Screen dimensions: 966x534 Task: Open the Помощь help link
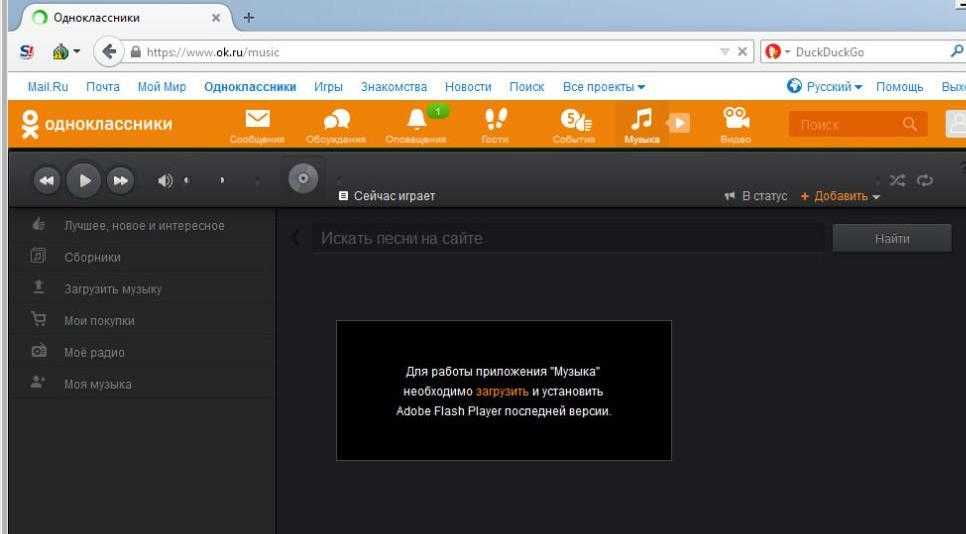point(899,87)
